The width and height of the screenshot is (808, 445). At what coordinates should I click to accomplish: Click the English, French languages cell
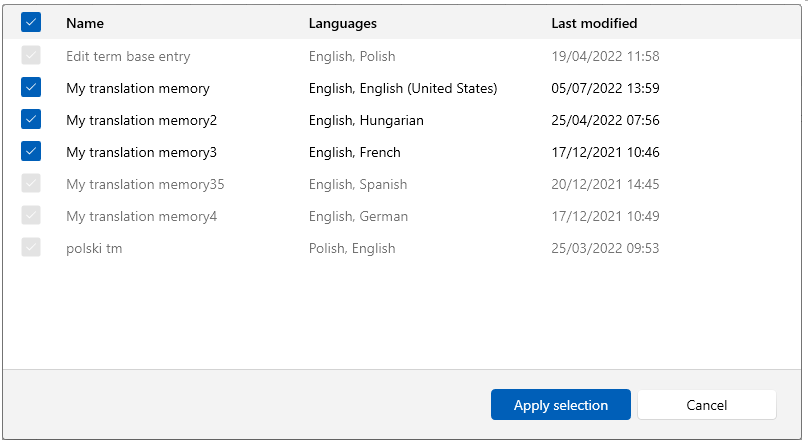354,152
